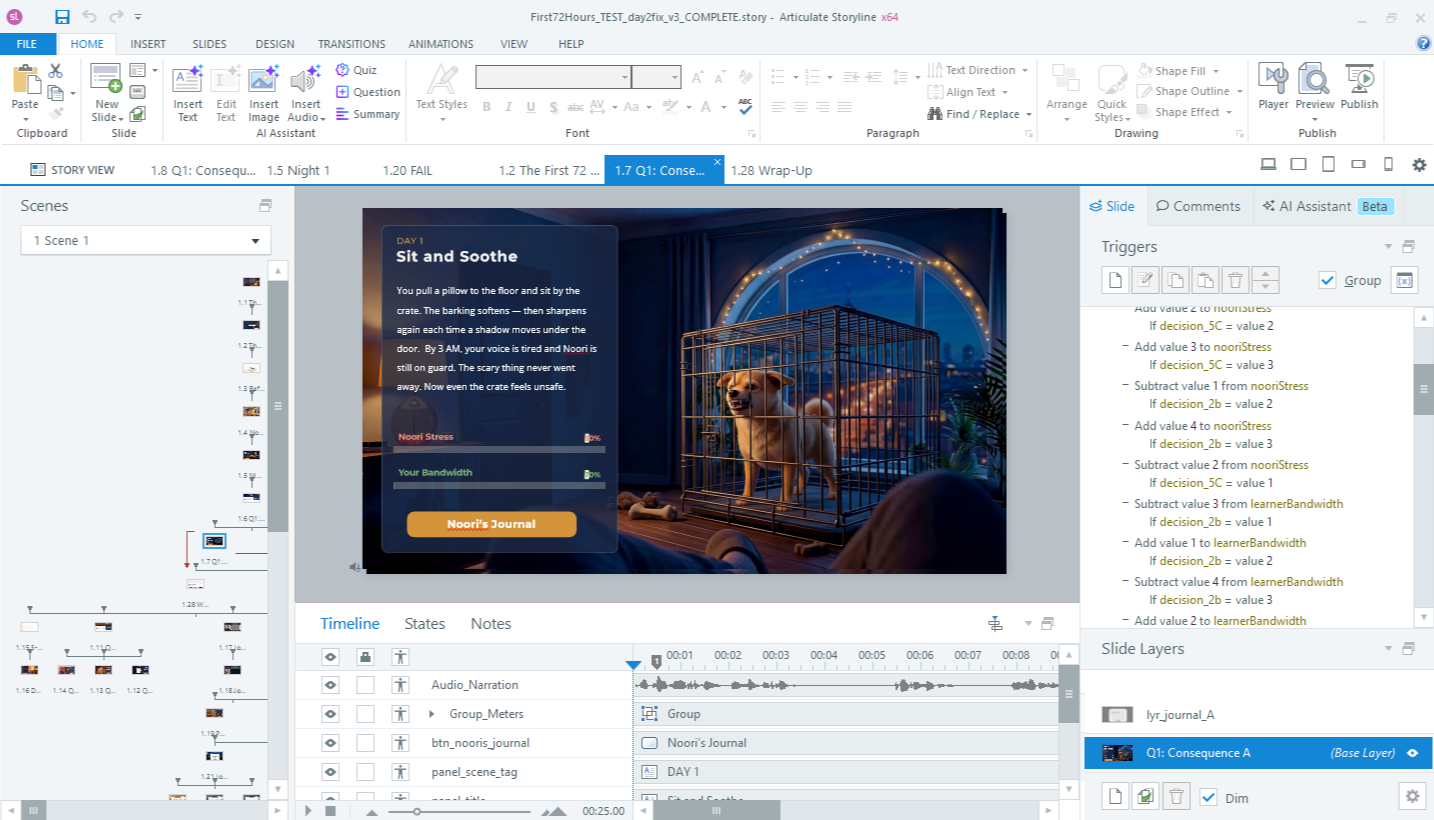The width and height of the screenshot is (1434, 820).
Task: Open the Player properties icon
Action: click(1273, 78)
